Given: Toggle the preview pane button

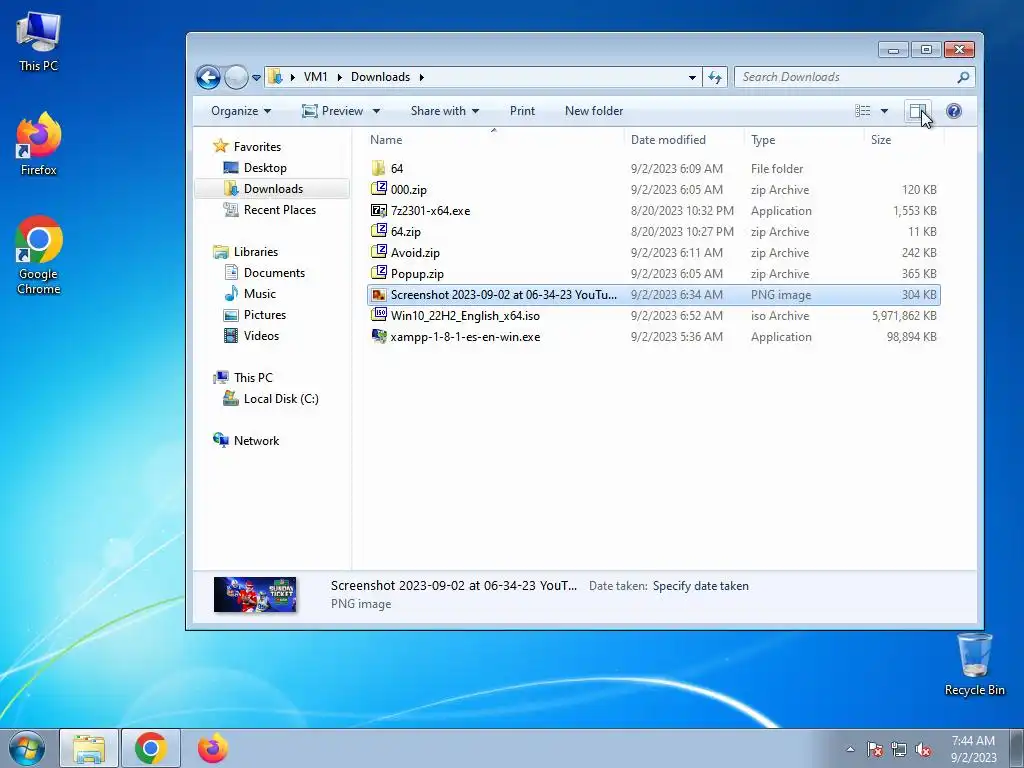Looking at the screenshot, I should (918, 111).
